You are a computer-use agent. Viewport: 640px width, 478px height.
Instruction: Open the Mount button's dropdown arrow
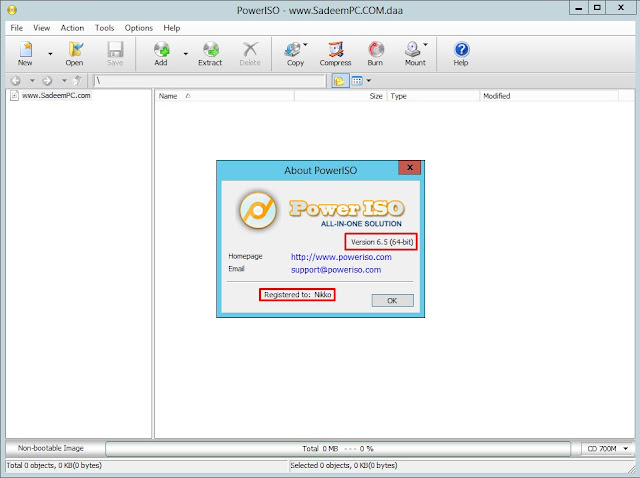pos(425,44)
